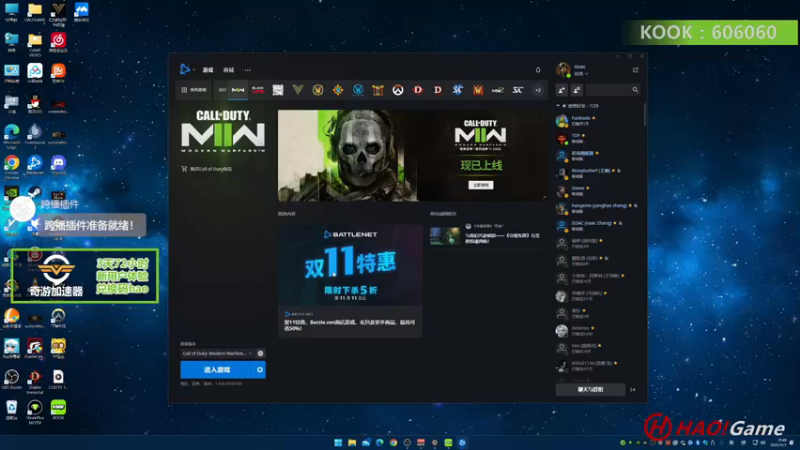
Task: Open Battle.net from the taskbar
Action: (x=462, y=442)
